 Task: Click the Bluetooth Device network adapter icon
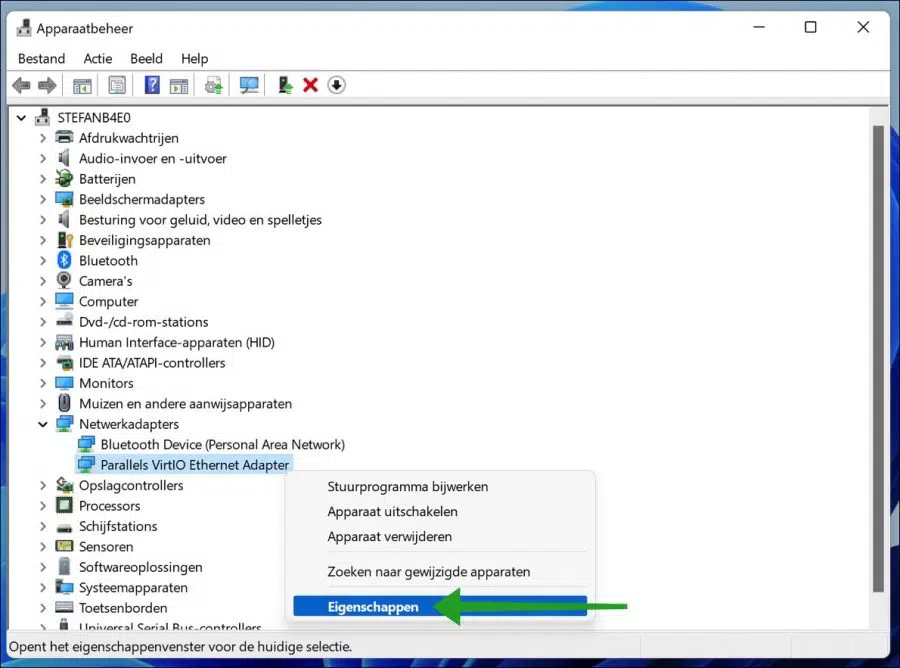pyautogui.click(x=86, y=444)
